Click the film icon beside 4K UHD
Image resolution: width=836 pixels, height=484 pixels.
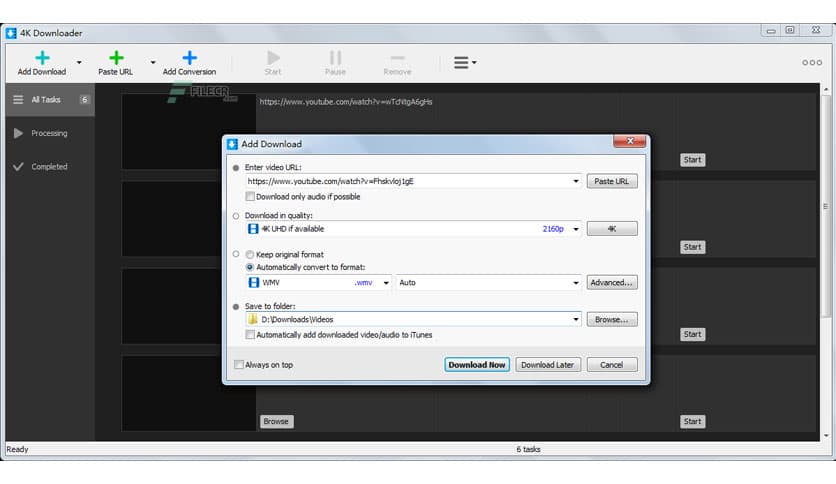253,229
